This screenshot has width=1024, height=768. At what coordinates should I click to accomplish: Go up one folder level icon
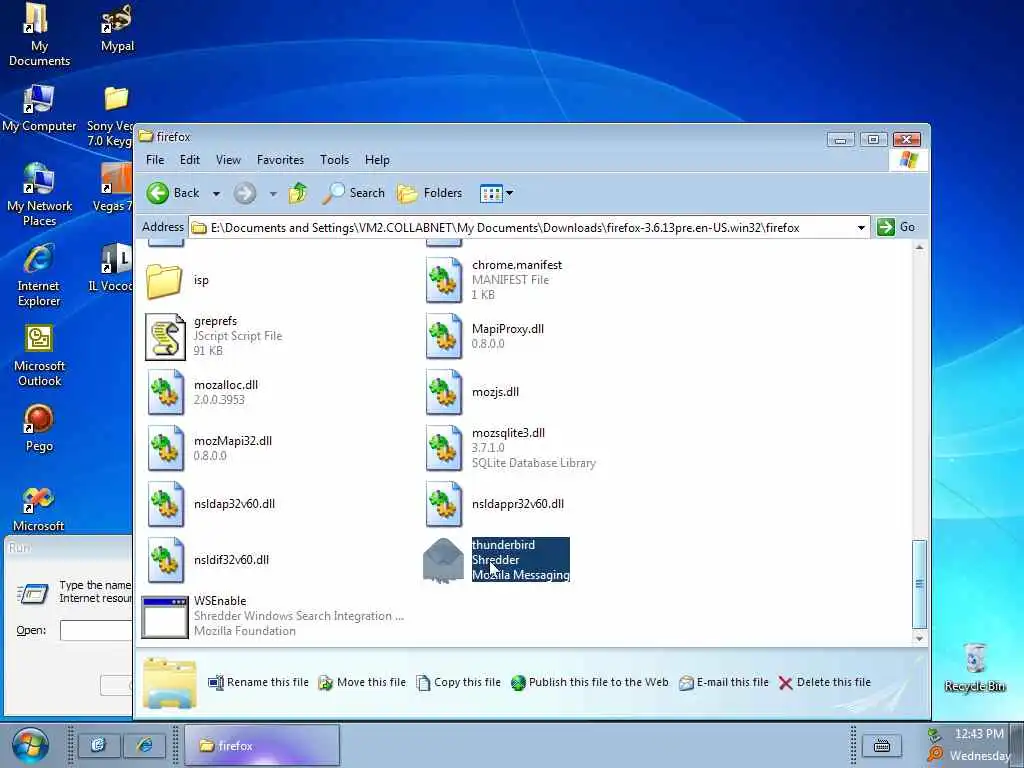[298, 193]
